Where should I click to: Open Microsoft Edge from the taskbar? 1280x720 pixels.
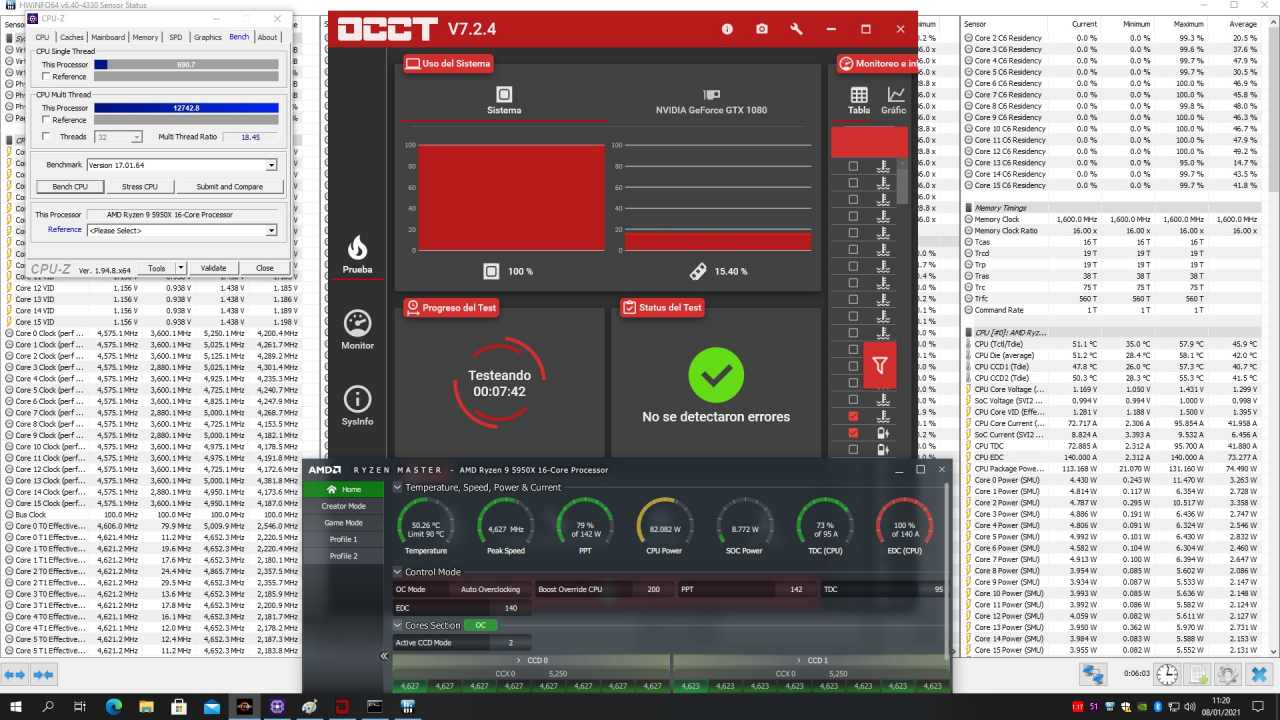click(113, 707)
